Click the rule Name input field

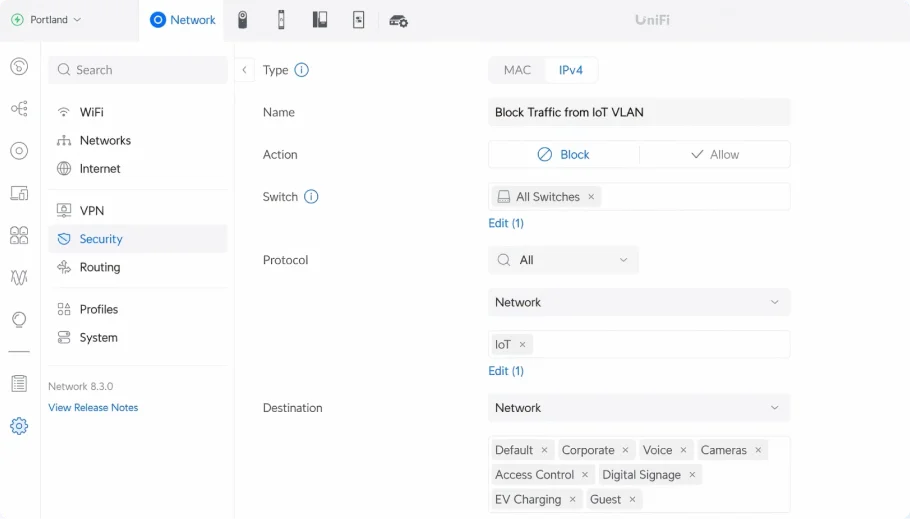(x=639, y=112)
